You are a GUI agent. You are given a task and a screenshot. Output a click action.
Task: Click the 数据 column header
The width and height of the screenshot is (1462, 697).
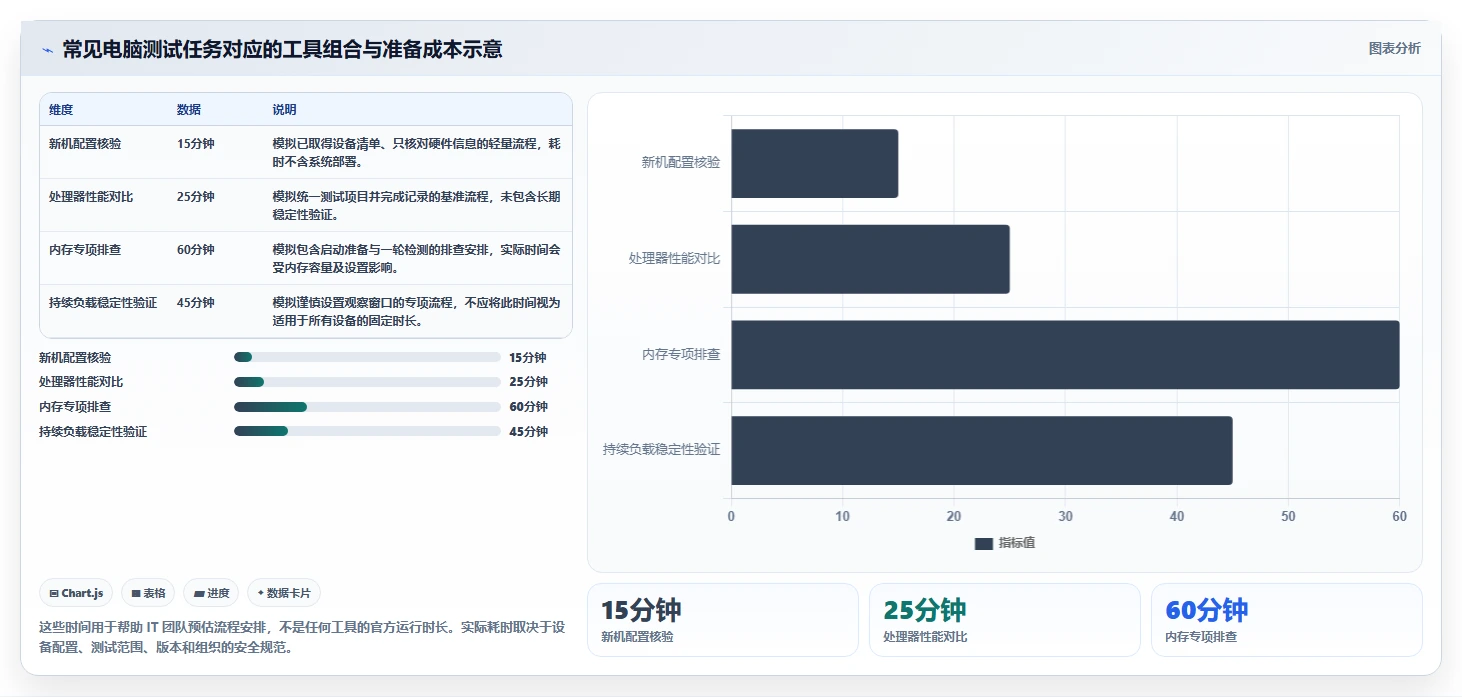(x=189, y=110)
